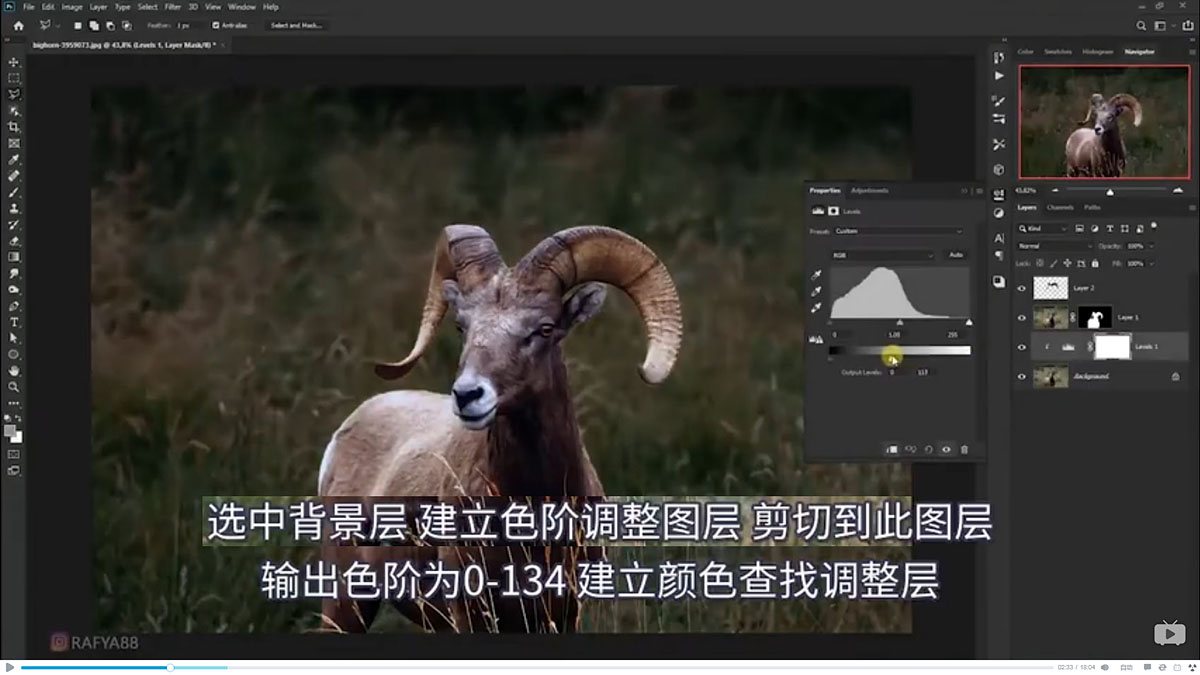
Task: Select the Move tool in the toolbar
Action: pyautogui.click(x=13, y=60)
